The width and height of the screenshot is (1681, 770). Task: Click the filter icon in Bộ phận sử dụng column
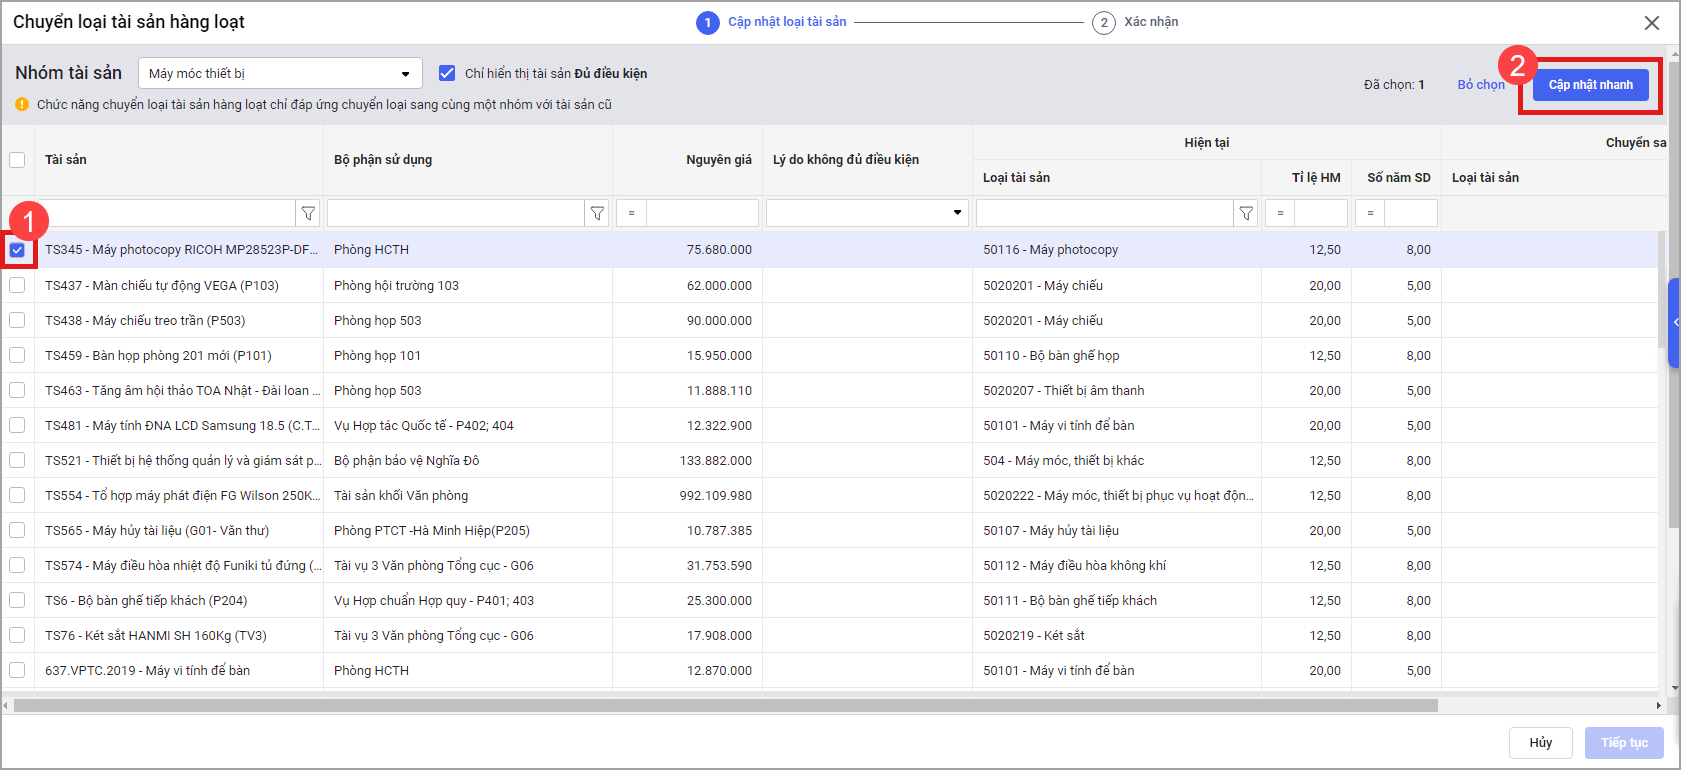[597, 213]
